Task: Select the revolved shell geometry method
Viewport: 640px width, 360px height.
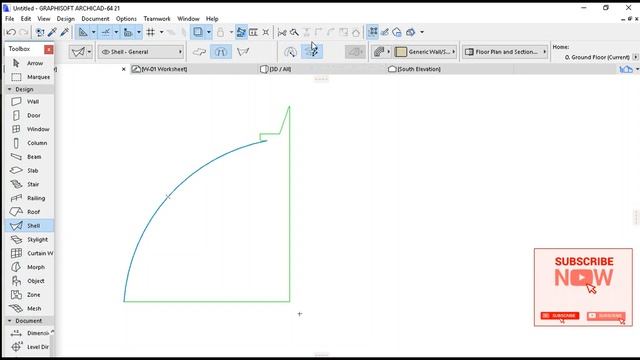Action: pos(221,52)
